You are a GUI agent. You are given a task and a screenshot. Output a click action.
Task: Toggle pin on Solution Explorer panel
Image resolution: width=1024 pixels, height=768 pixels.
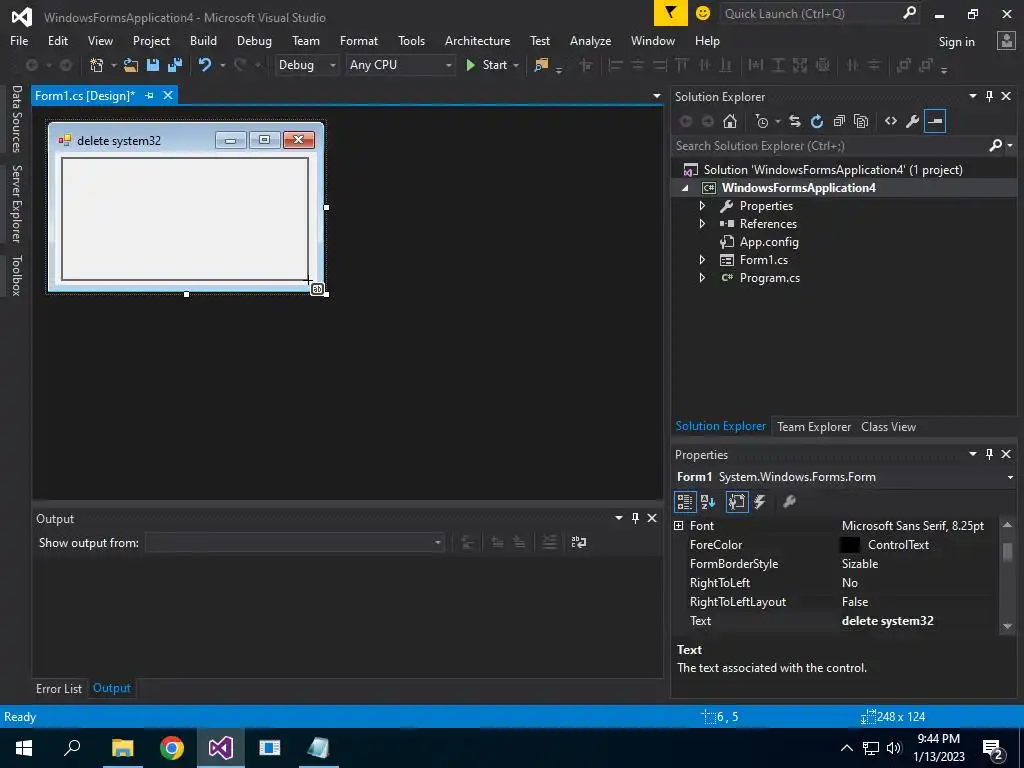[x=989, y=96]
